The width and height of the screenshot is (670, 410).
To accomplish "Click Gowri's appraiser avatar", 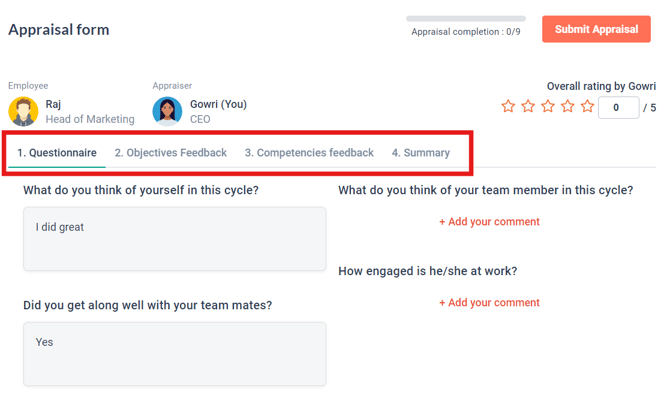I will coord(168,111).
